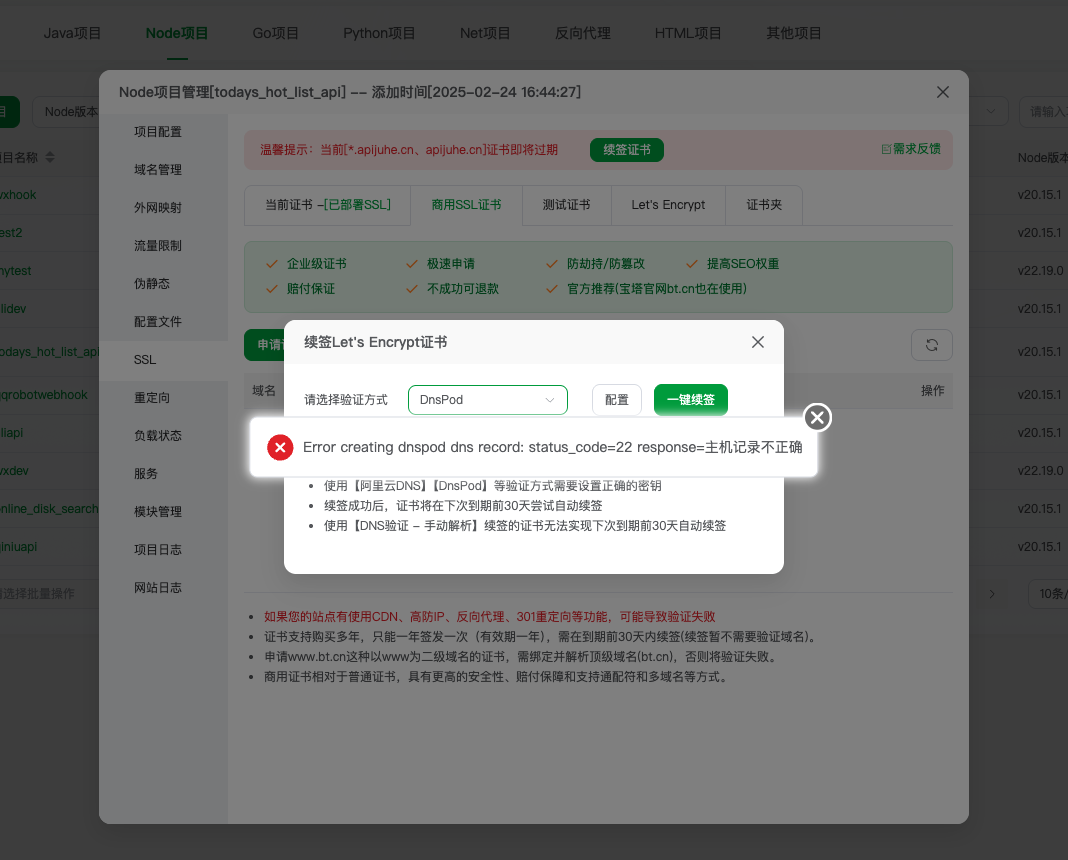Close the 续签Let's Encrypt证书 dialog
The height and width of the screenshot is (860, 1068).
pyautogui.click(x=757, y=341)
